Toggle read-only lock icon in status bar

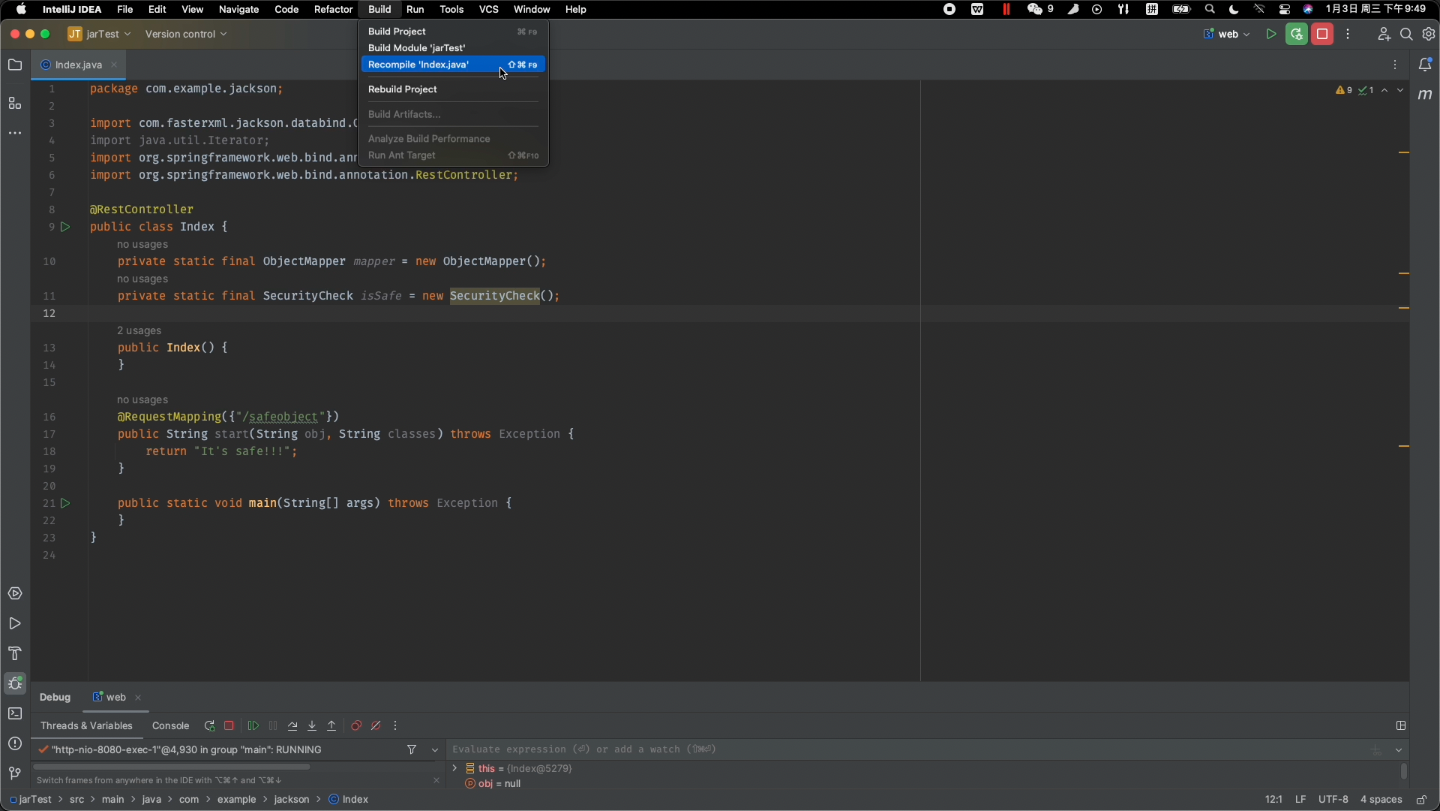click(1421, 800)
